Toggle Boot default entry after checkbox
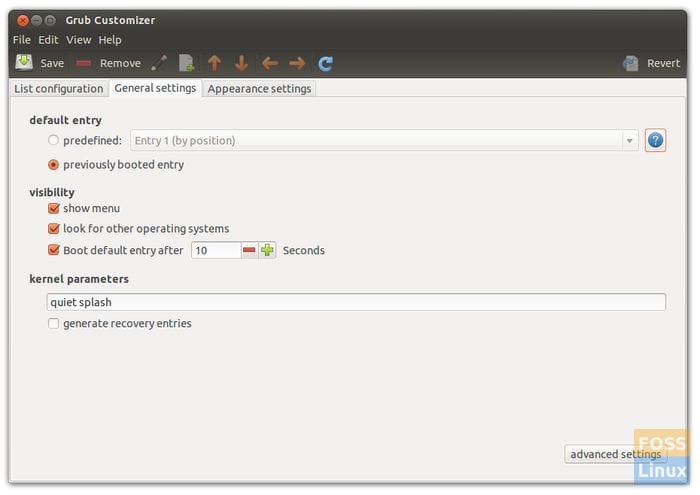This screenshot has width=700, height=495. click(54, 250)
